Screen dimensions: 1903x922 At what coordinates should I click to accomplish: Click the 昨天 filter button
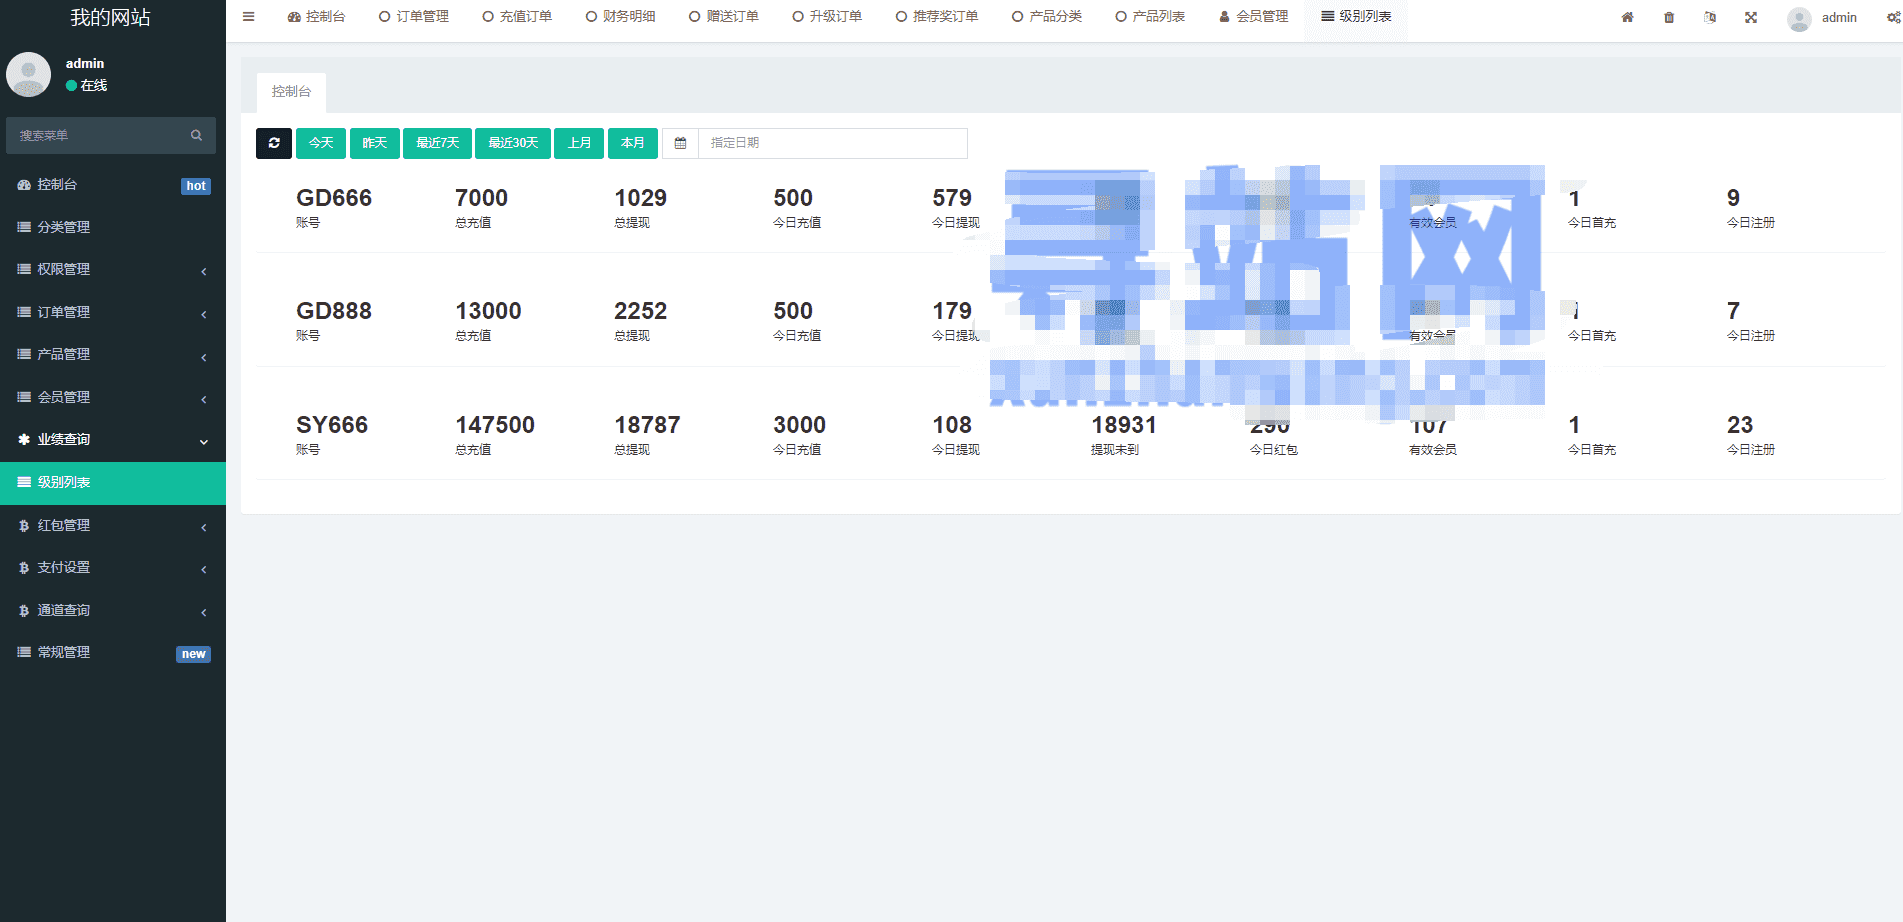click(x=374, y=143)
